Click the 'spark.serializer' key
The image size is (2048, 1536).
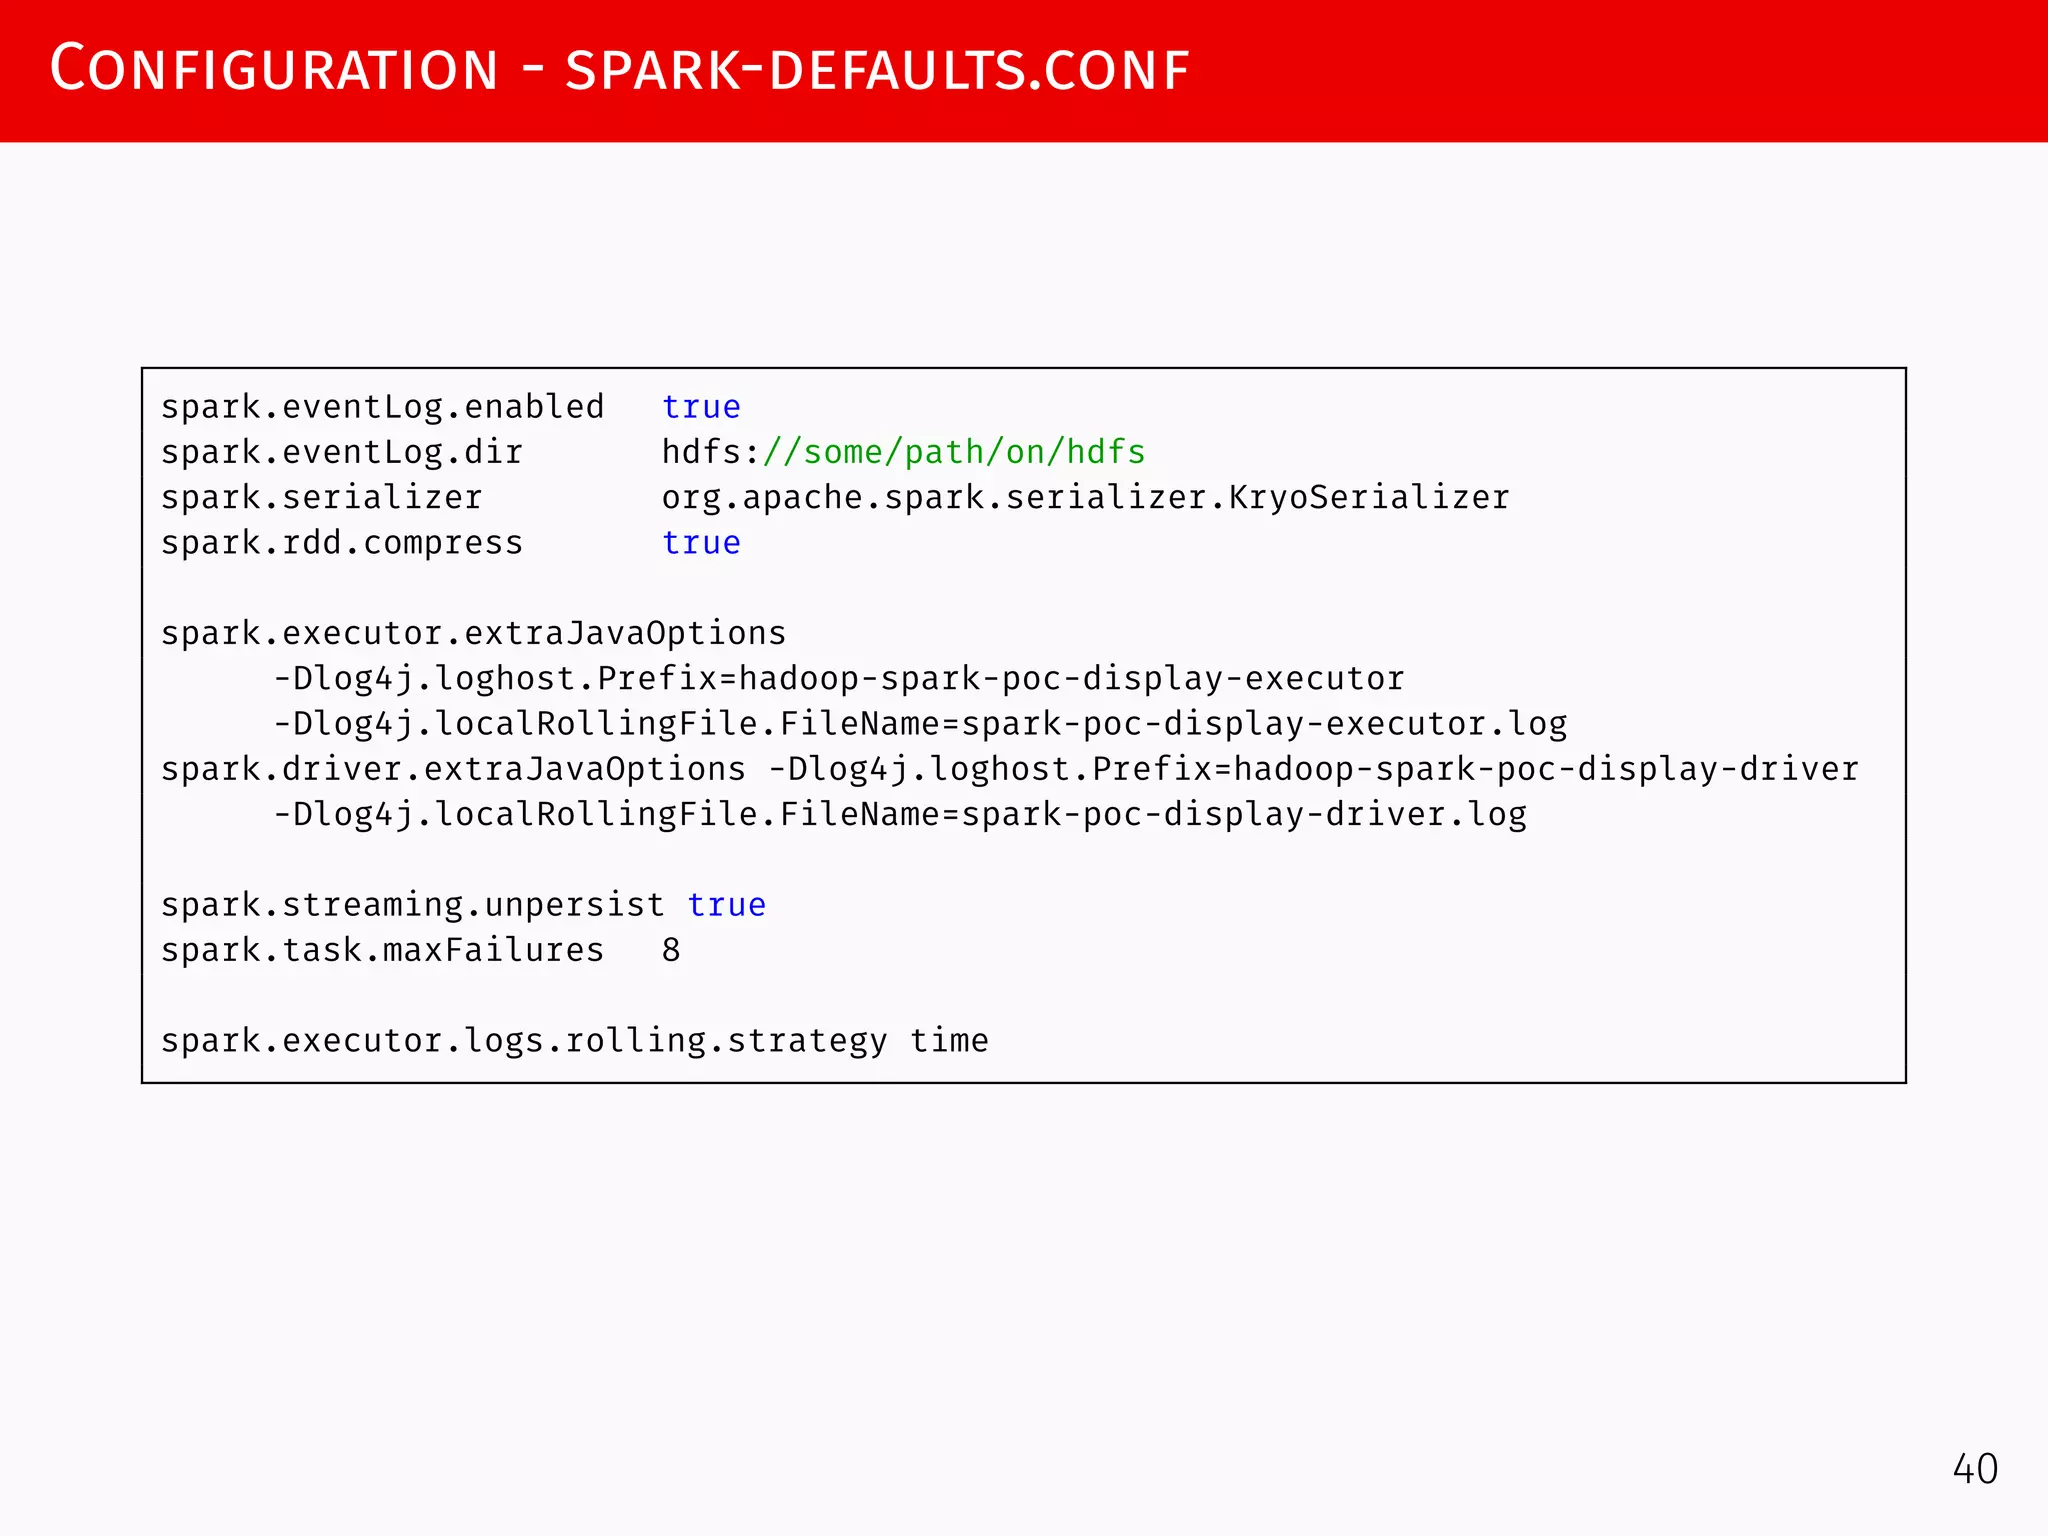point(322,497)
